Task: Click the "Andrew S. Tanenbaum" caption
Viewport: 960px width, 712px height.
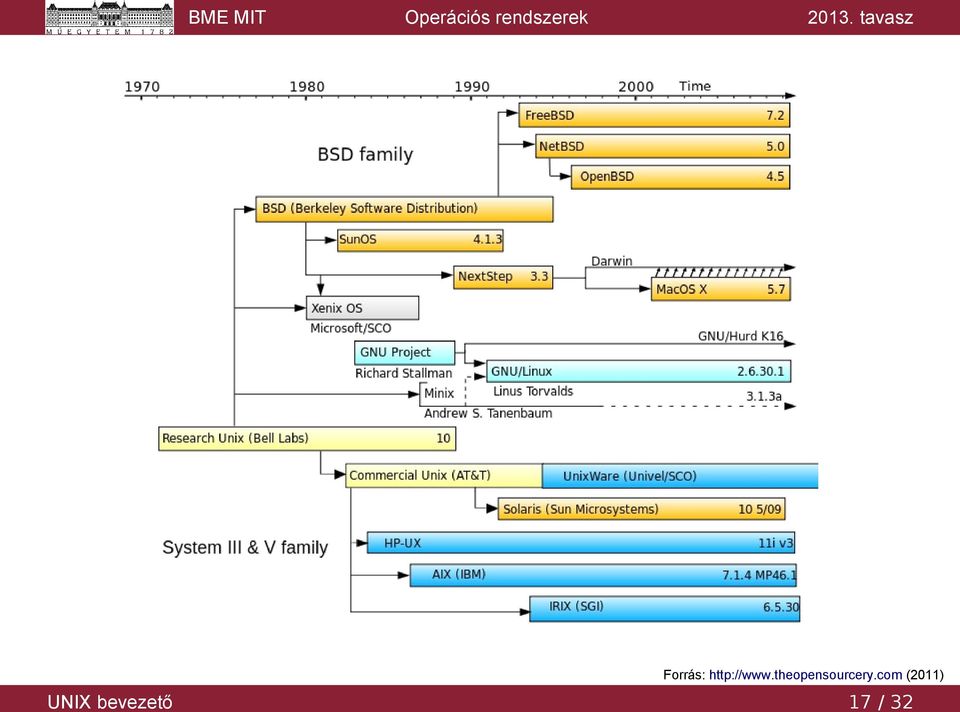Action: coord(488,413)
